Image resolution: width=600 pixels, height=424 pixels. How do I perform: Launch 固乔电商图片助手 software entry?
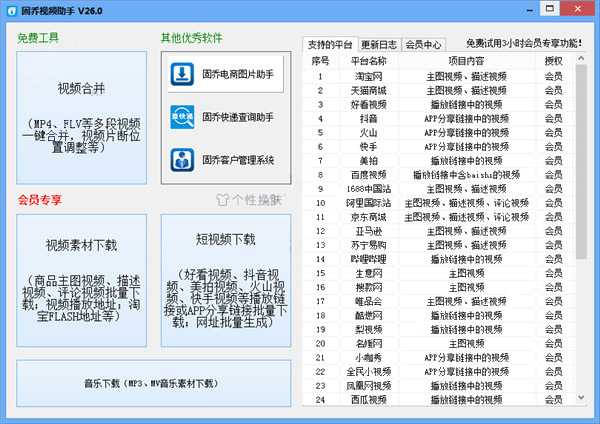(225, 74)
